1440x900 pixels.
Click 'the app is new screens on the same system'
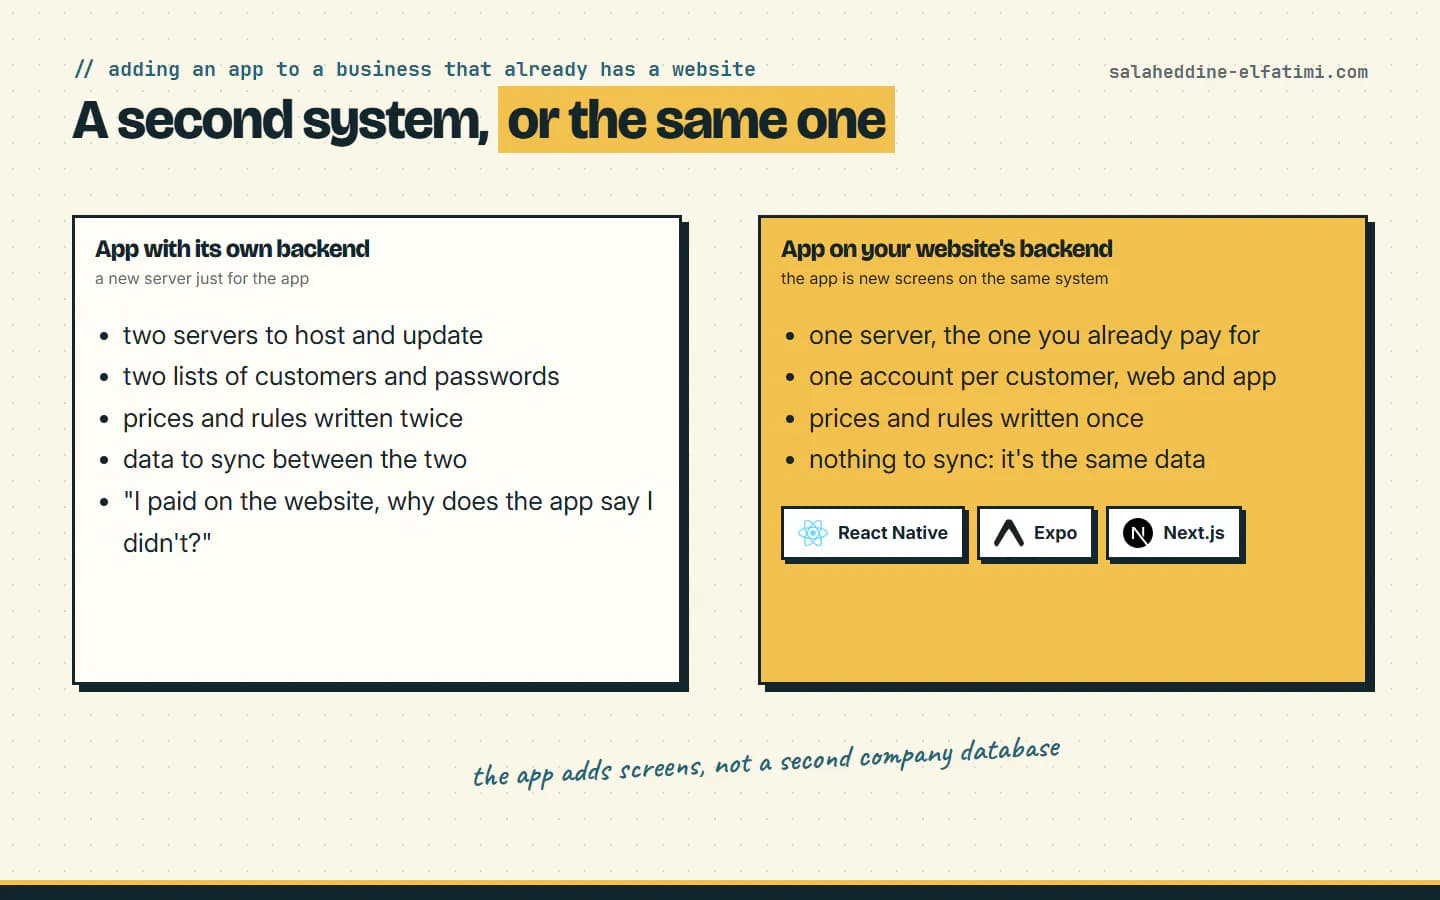[x=944, y=278]
